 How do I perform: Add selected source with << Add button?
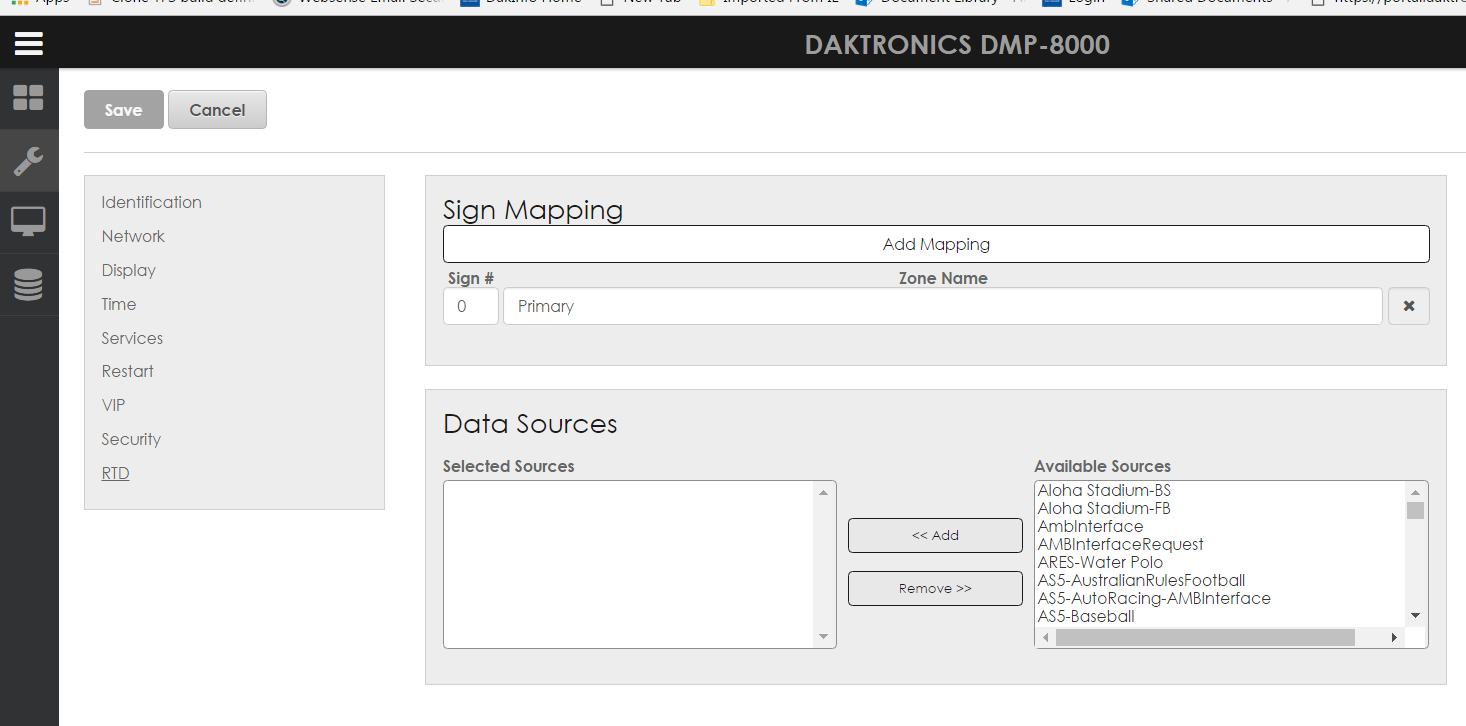(x=935, y=535)
